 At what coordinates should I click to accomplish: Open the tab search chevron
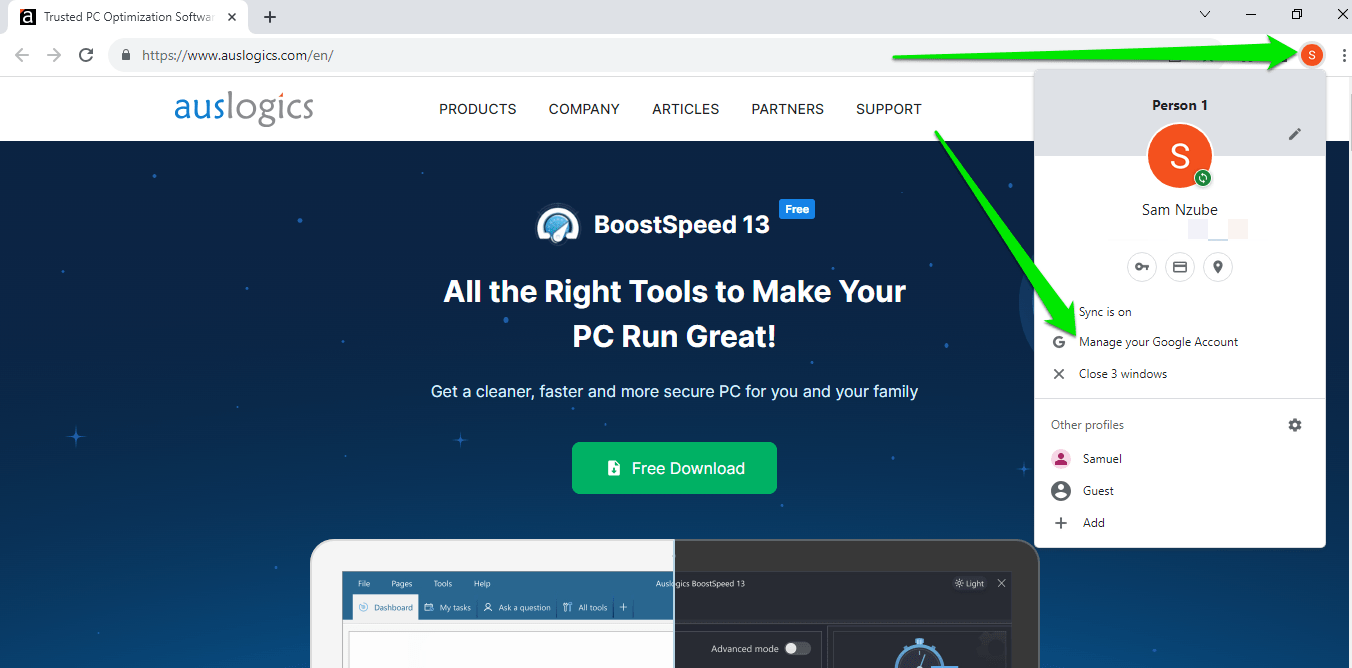tap(1205, 14)
